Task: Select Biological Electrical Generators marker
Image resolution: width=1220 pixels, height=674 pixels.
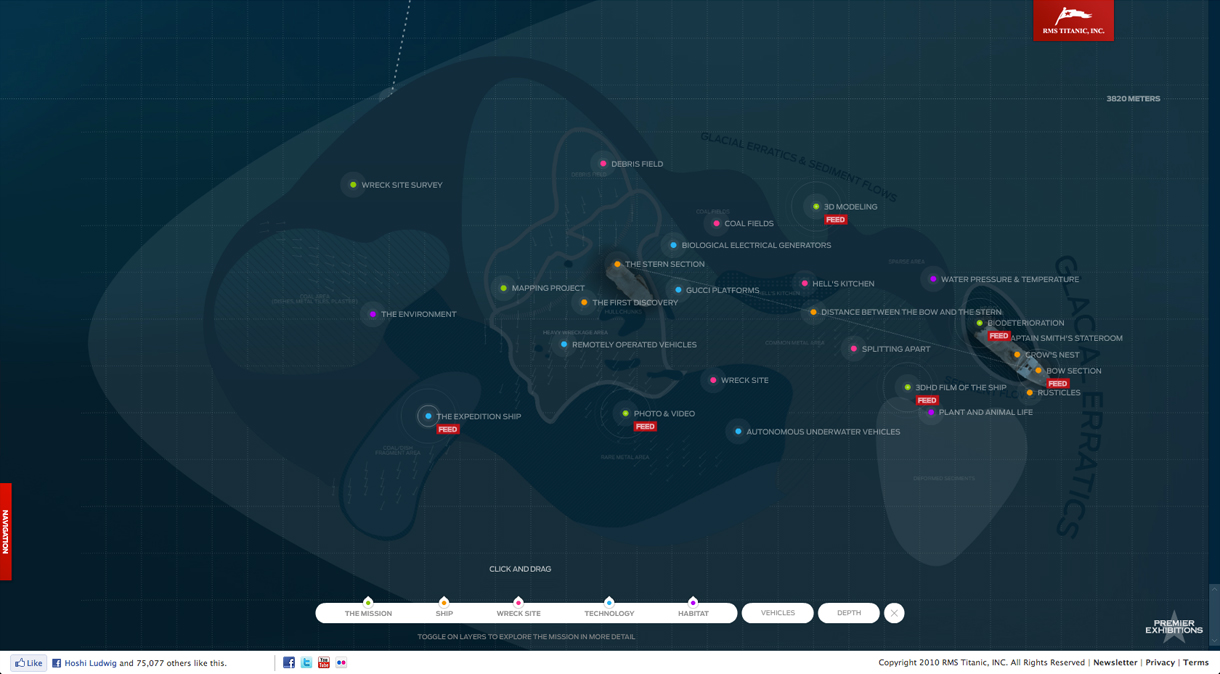Action: [x=673, y=245]
